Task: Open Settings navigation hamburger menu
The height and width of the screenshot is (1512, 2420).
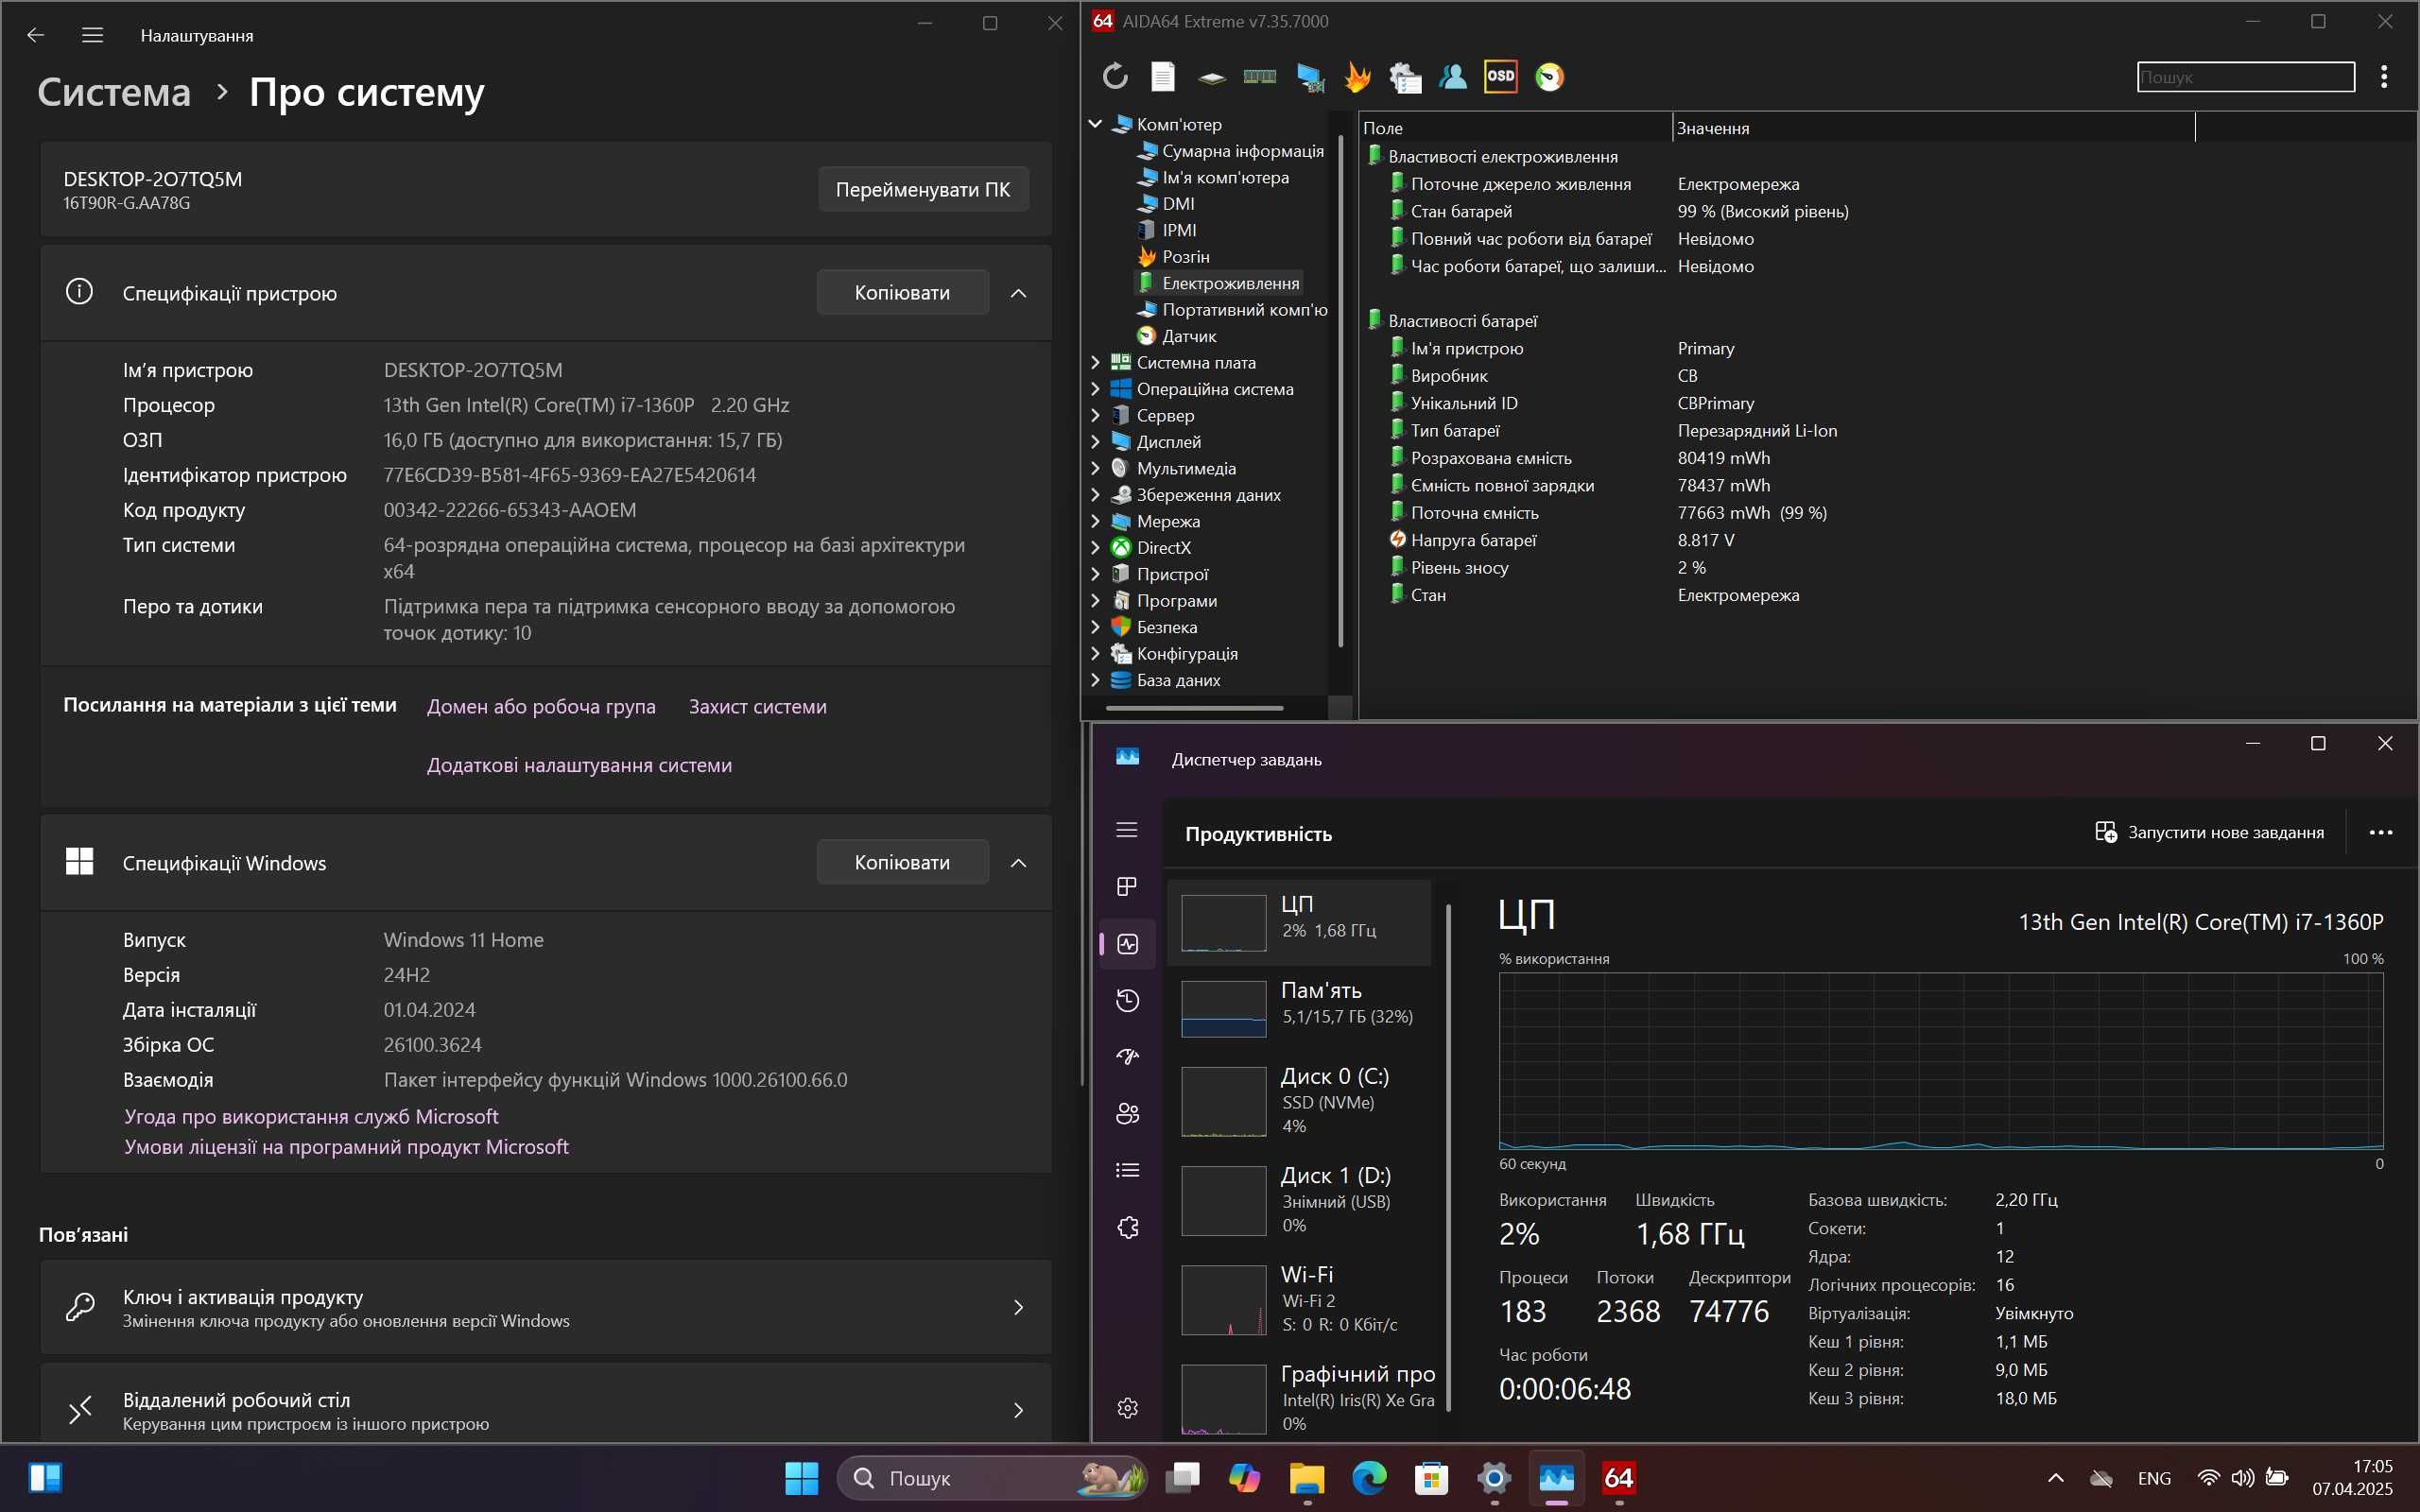Action: pyautogui.click(x=92, y=35)
